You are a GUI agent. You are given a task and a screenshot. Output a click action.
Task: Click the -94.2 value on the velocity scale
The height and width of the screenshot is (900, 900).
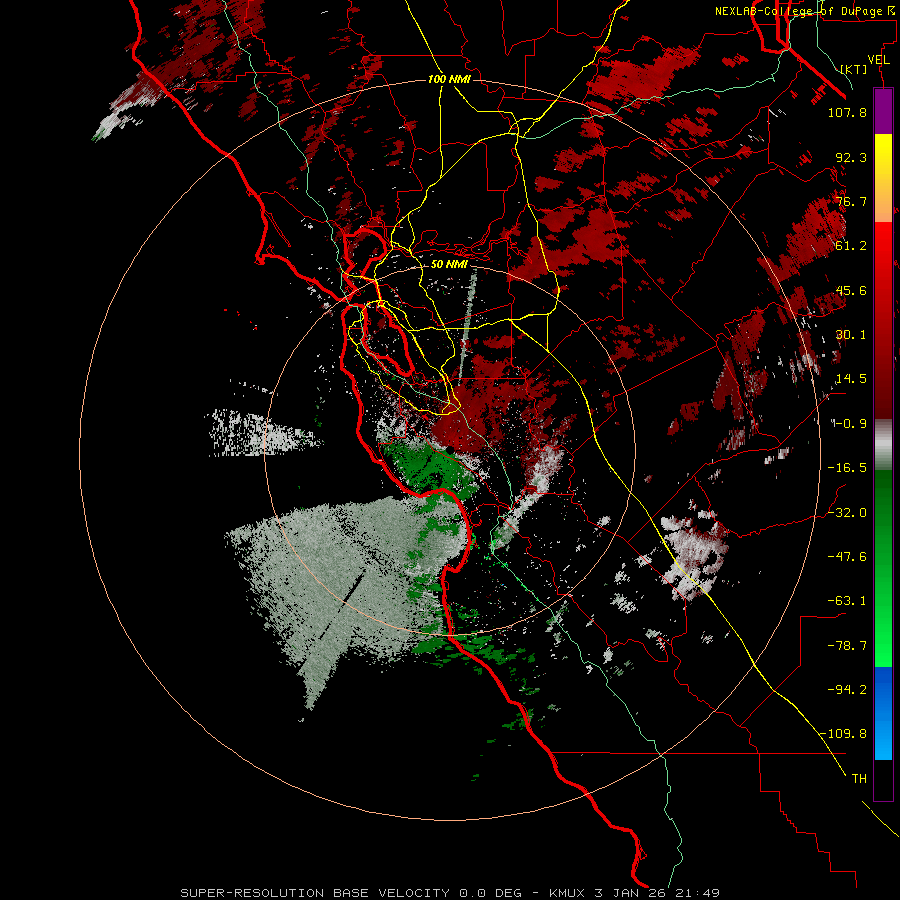click(x=847, y=690)
